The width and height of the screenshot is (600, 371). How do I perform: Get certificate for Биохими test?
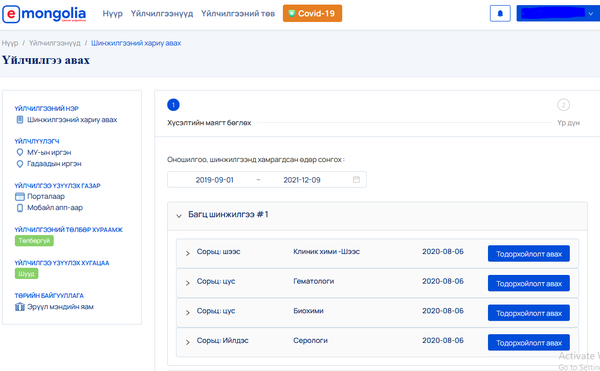tap(528, 313)
